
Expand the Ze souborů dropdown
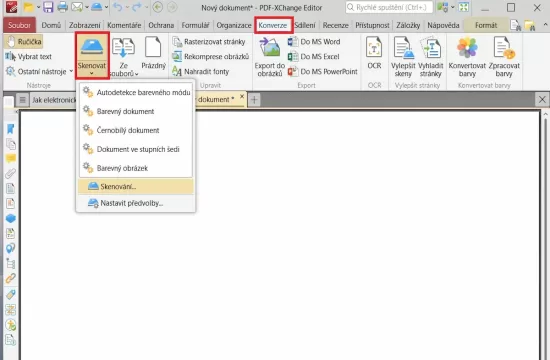[x=136, y=74]
